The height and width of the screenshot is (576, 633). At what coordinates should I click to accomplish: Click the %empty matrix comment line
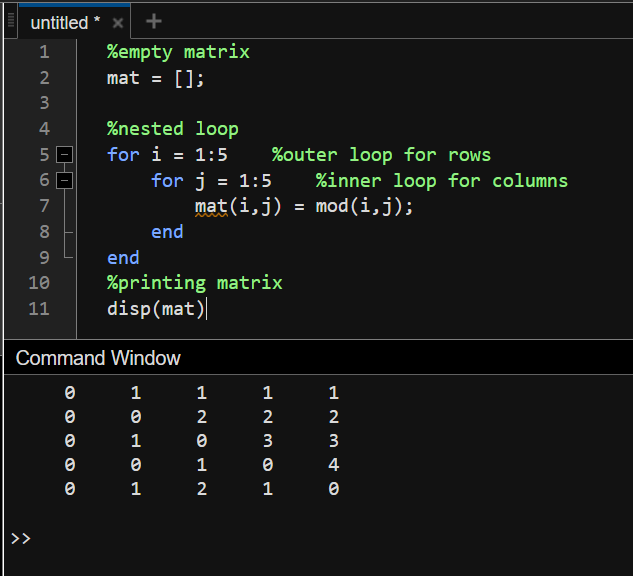tap(178, 52)
